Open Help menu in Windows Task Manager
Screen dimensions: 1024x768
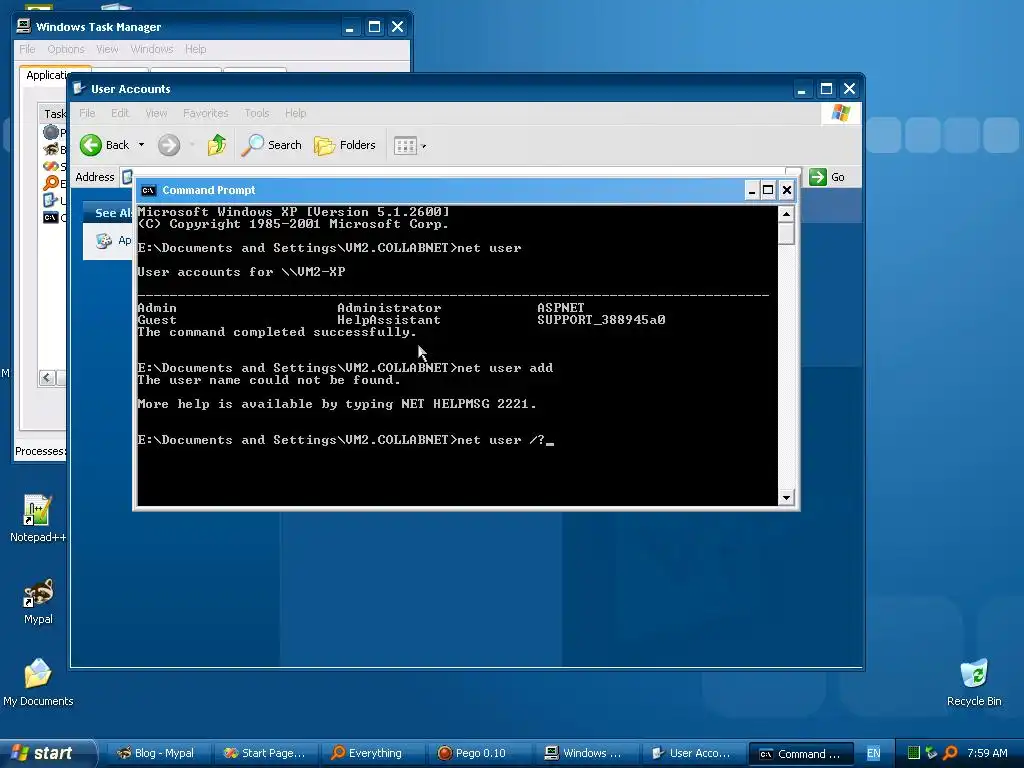[195, 49]
